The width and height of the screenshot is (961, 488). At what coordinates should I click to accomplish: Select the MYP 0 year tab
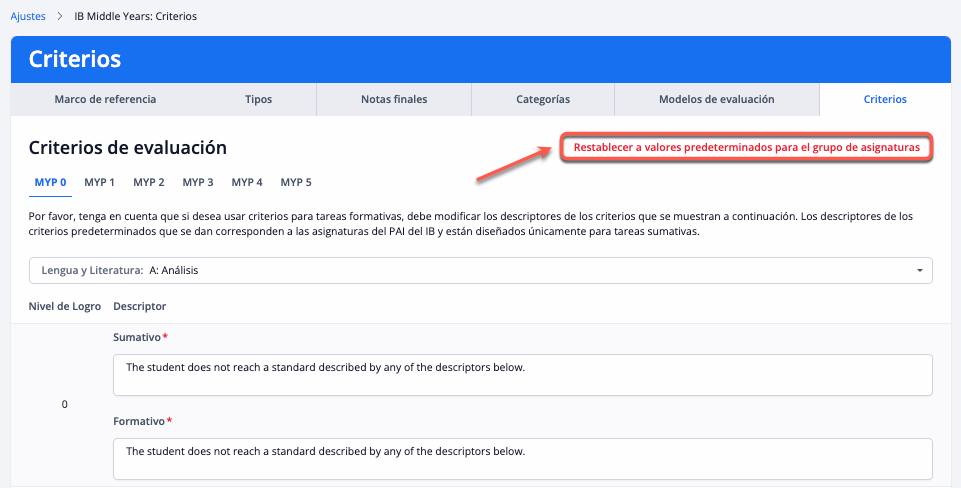coord(50,183)
